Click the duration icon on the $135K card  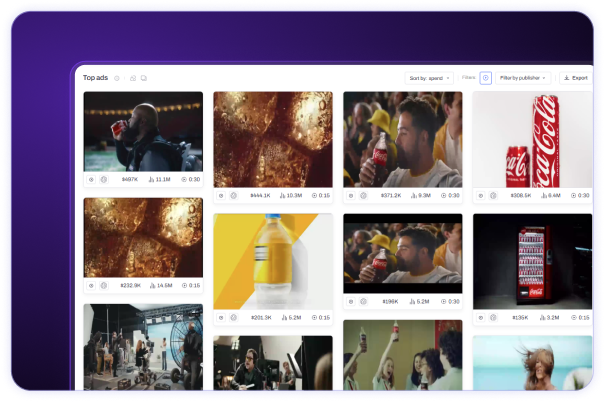[x=574, y=318]
